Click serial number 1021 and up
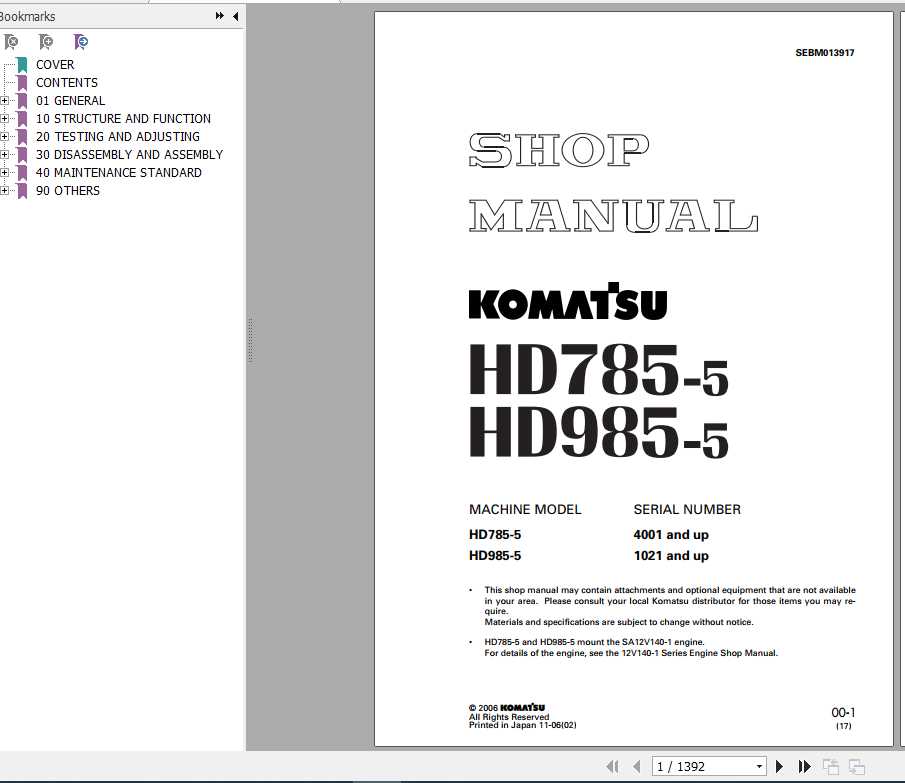This screenshot has height=783, width=905. point(671,556)
